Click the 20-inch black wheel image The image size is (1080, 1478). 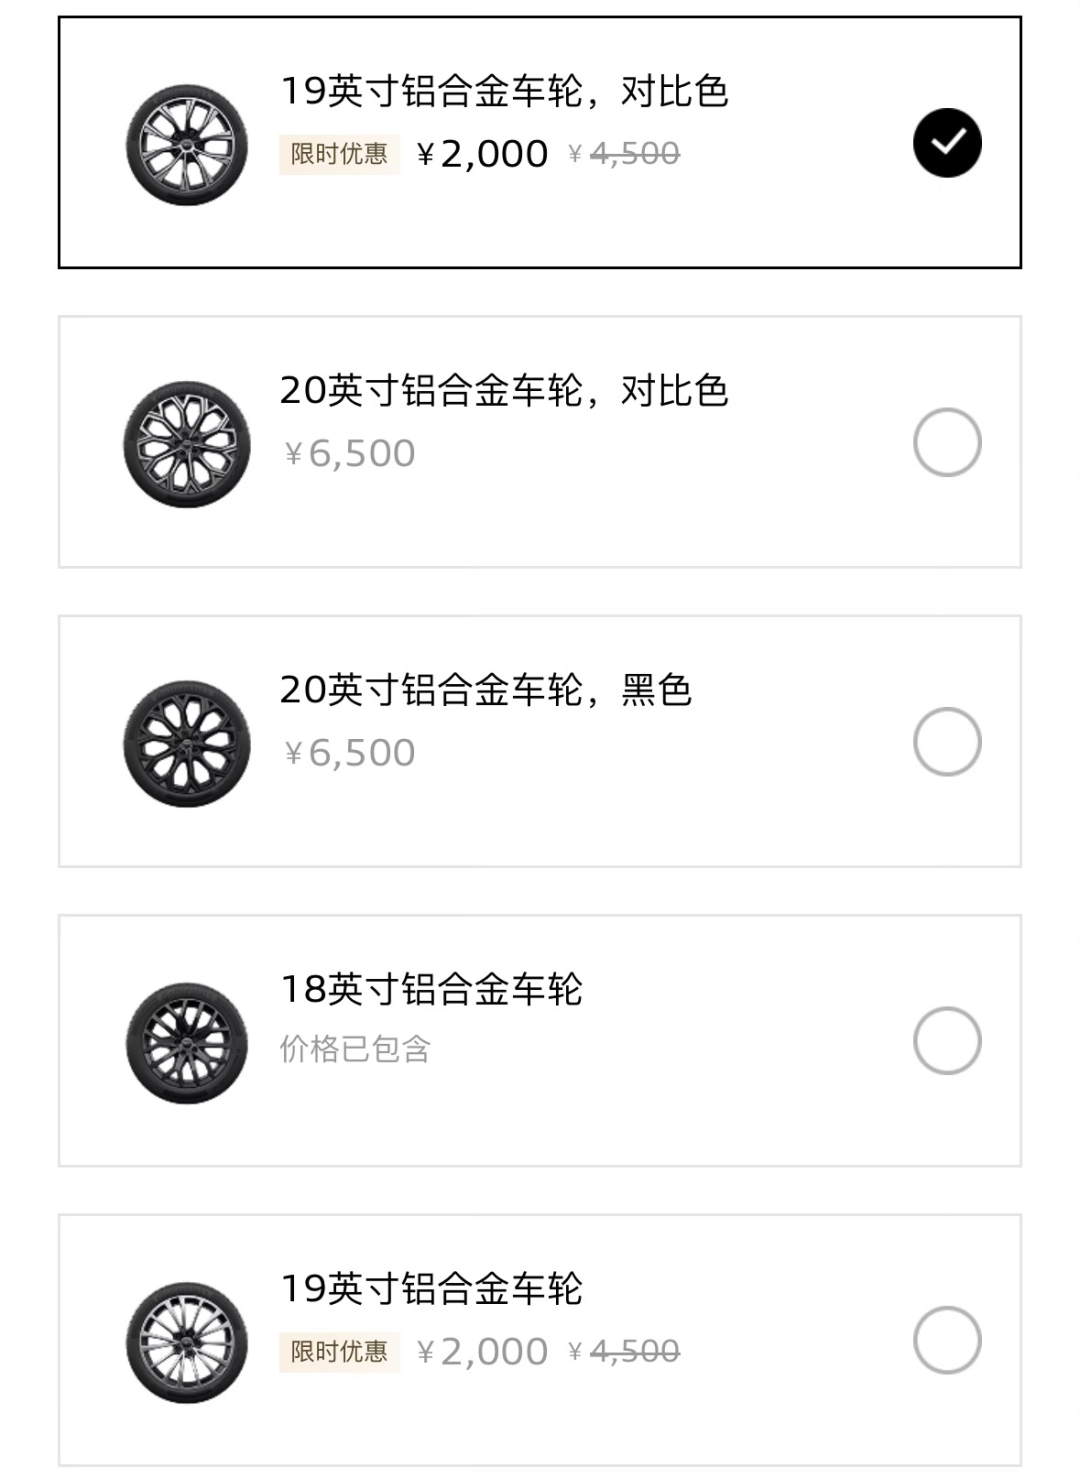187,743
